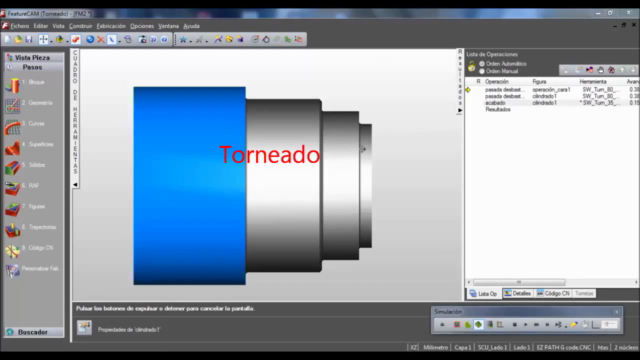
Task: Click the New file toolbar icon
Action: [x=8, y=40]
